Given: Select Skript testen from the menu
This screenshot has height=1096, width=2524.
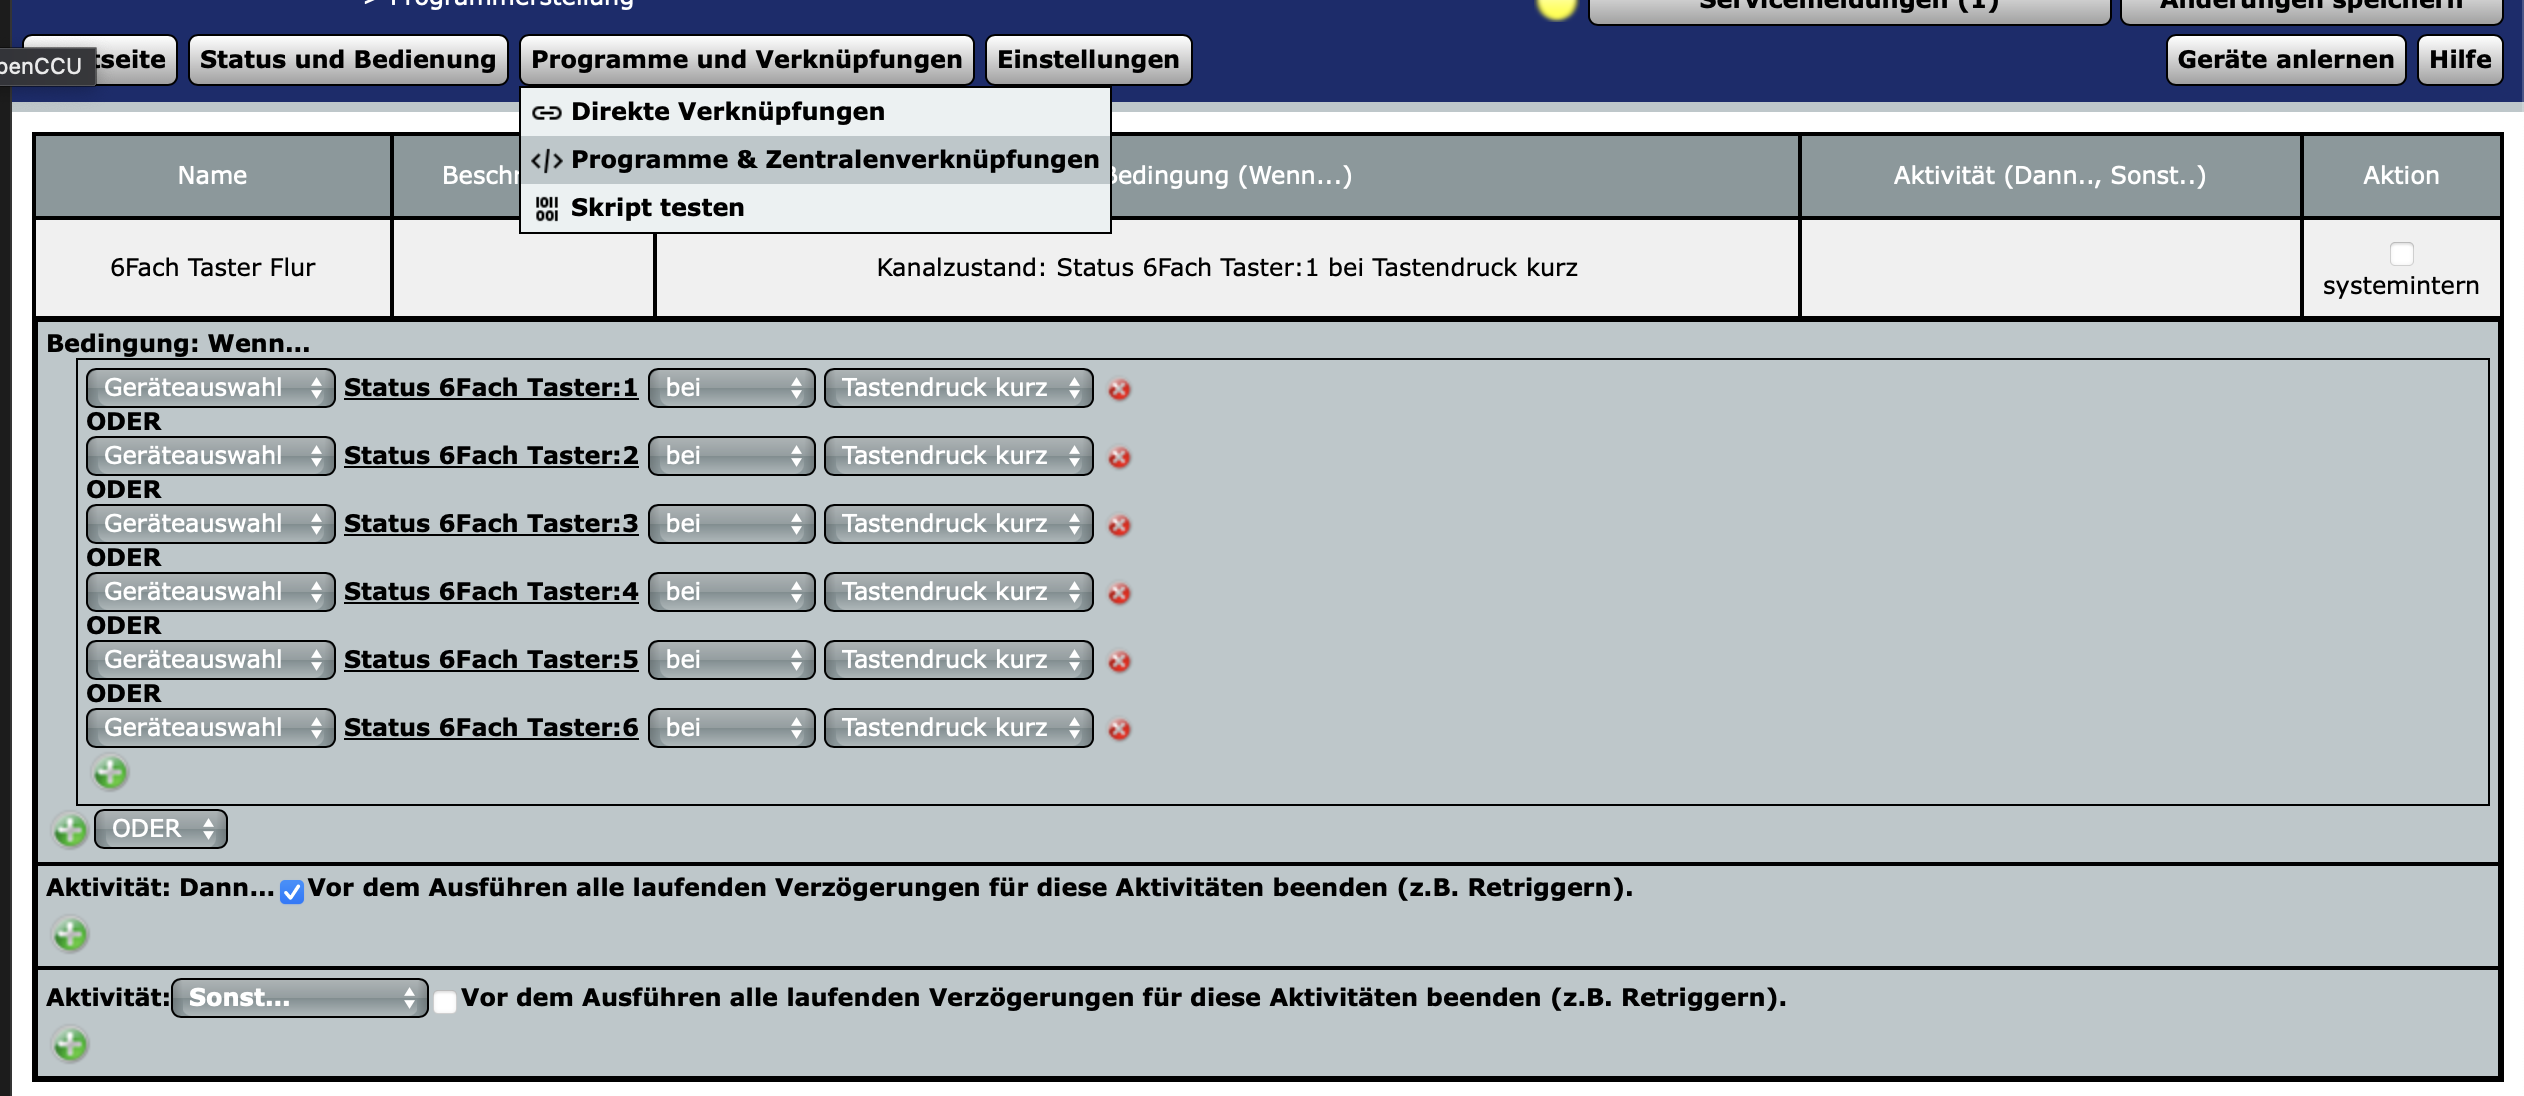Looking at the screenshot, I should tap(656, 207).
